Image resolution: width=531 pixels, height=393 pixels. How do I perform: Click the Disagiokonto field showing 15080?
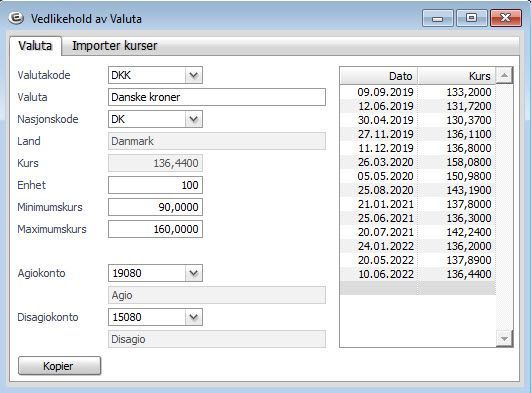147,317
